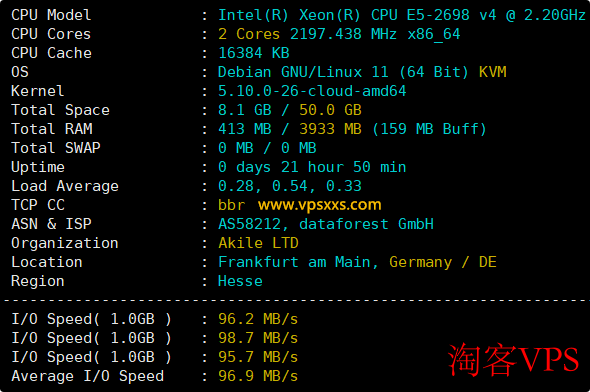Screen dimensions: 590x392
Task: Select the bbr congestion control value
Action: pyautogui.click(x=231, y=205)
